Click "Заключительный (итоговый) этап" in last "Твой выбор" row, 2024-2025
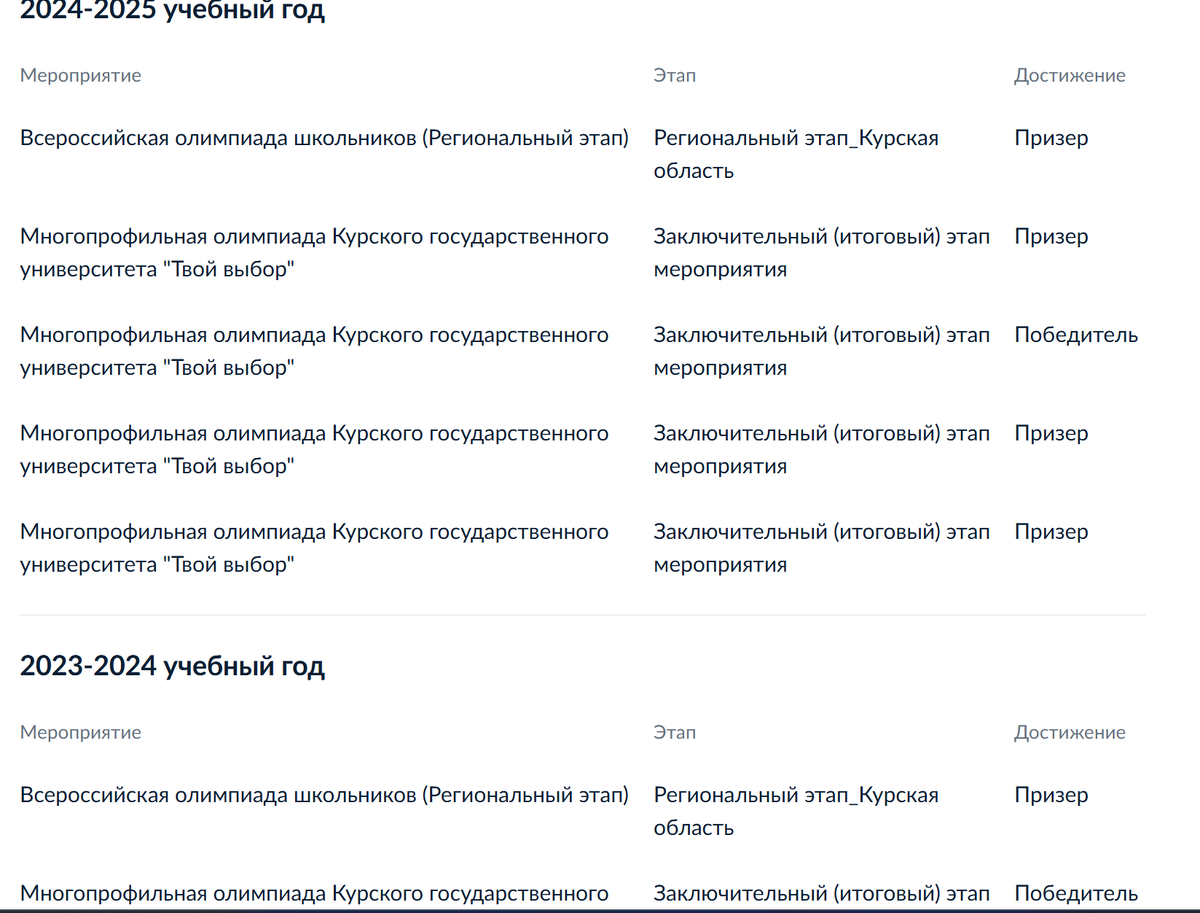 tap(822, 548)
